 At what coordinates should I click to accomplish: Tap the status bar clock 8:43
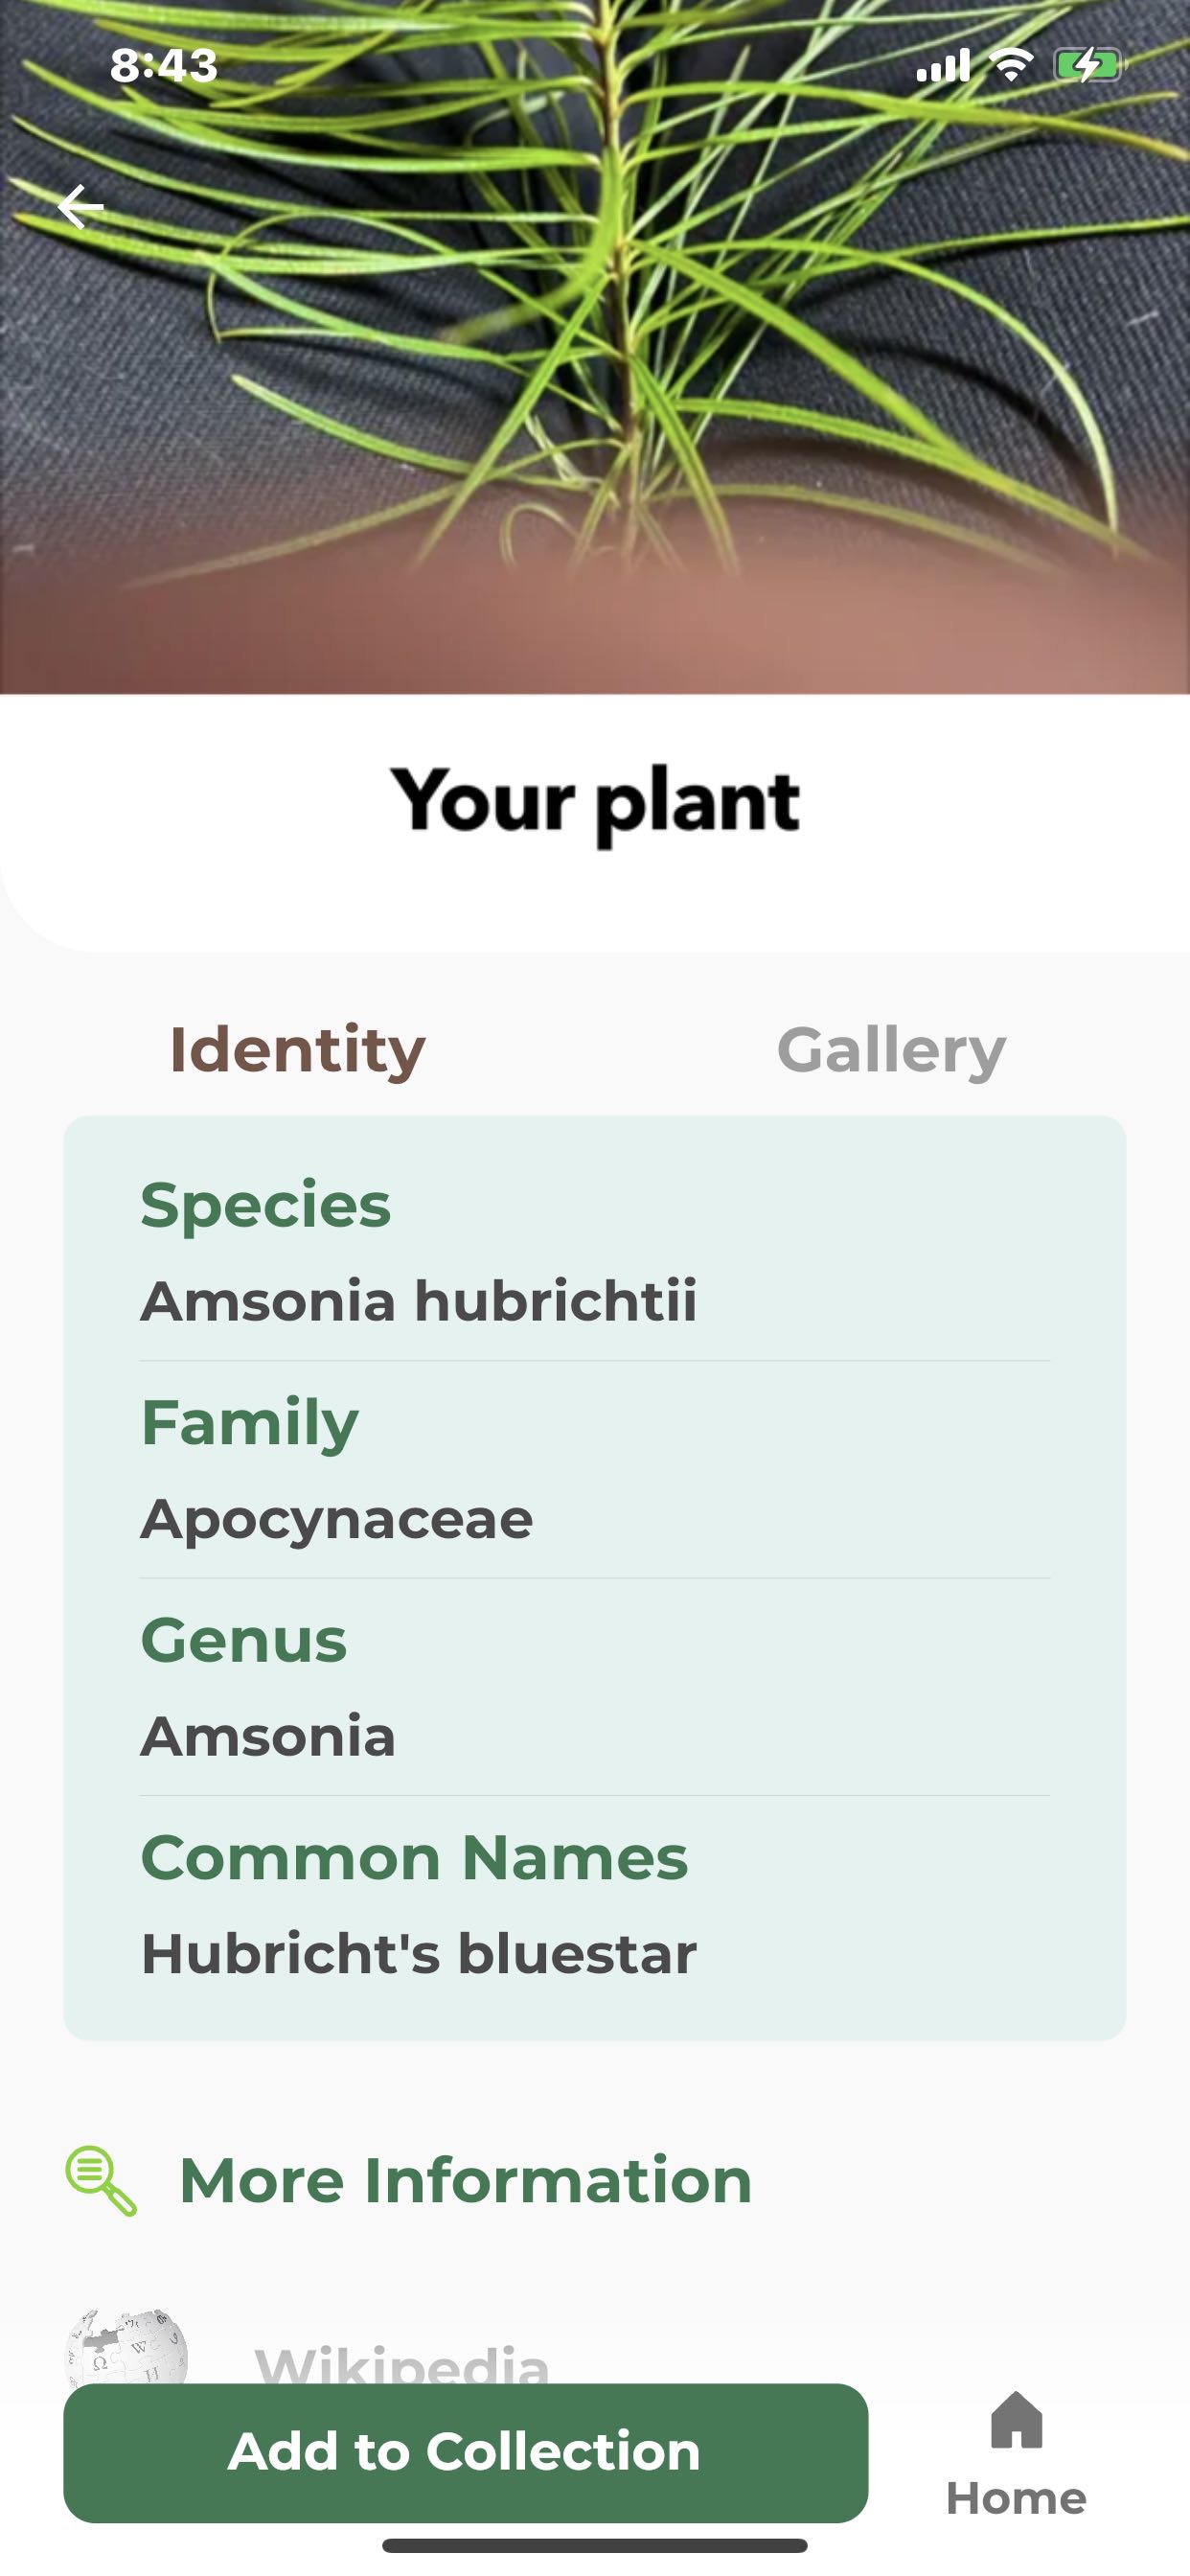(164, 66)
